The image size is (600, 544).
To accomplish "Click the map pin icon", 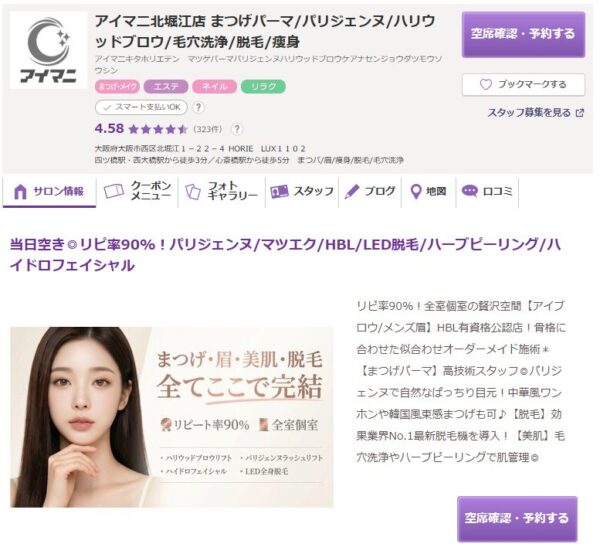I will click(416, 191).
